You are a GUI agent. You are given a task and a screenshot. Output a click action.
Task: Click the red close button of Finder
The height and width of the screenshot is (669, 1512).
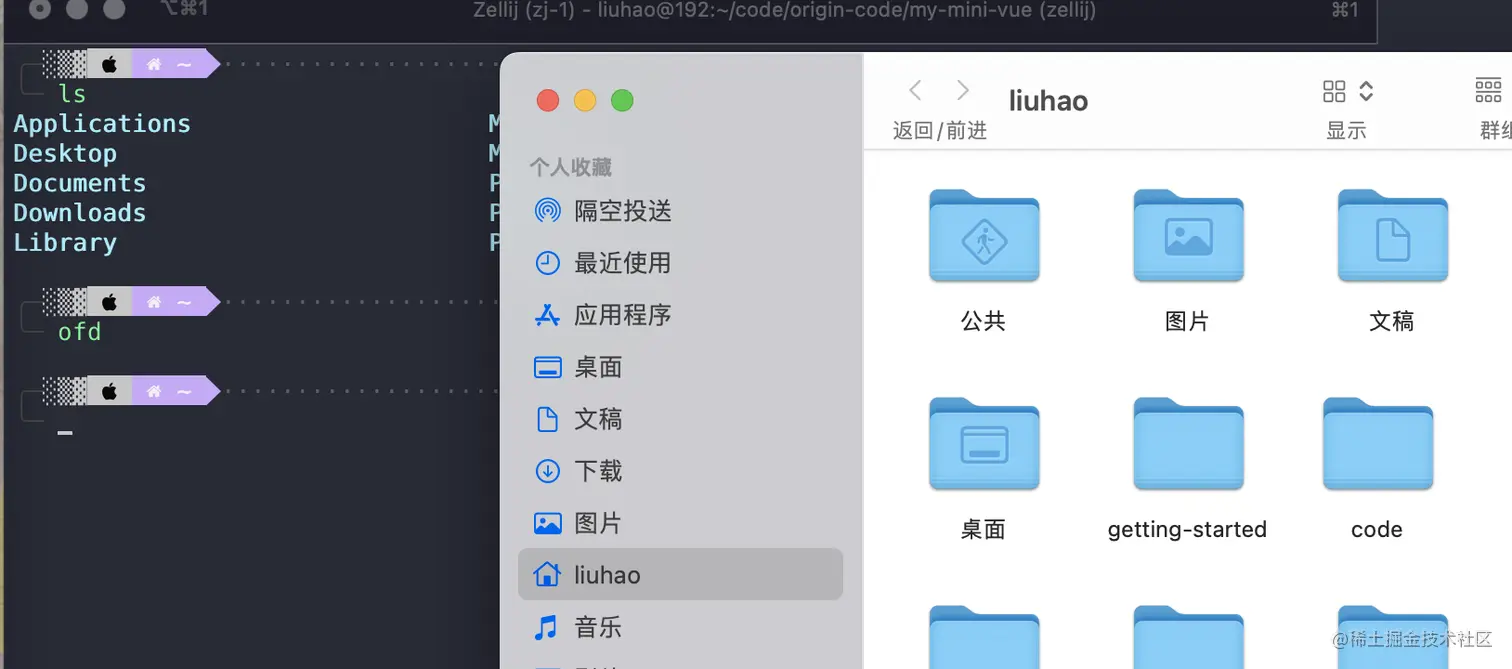point(548,100)
